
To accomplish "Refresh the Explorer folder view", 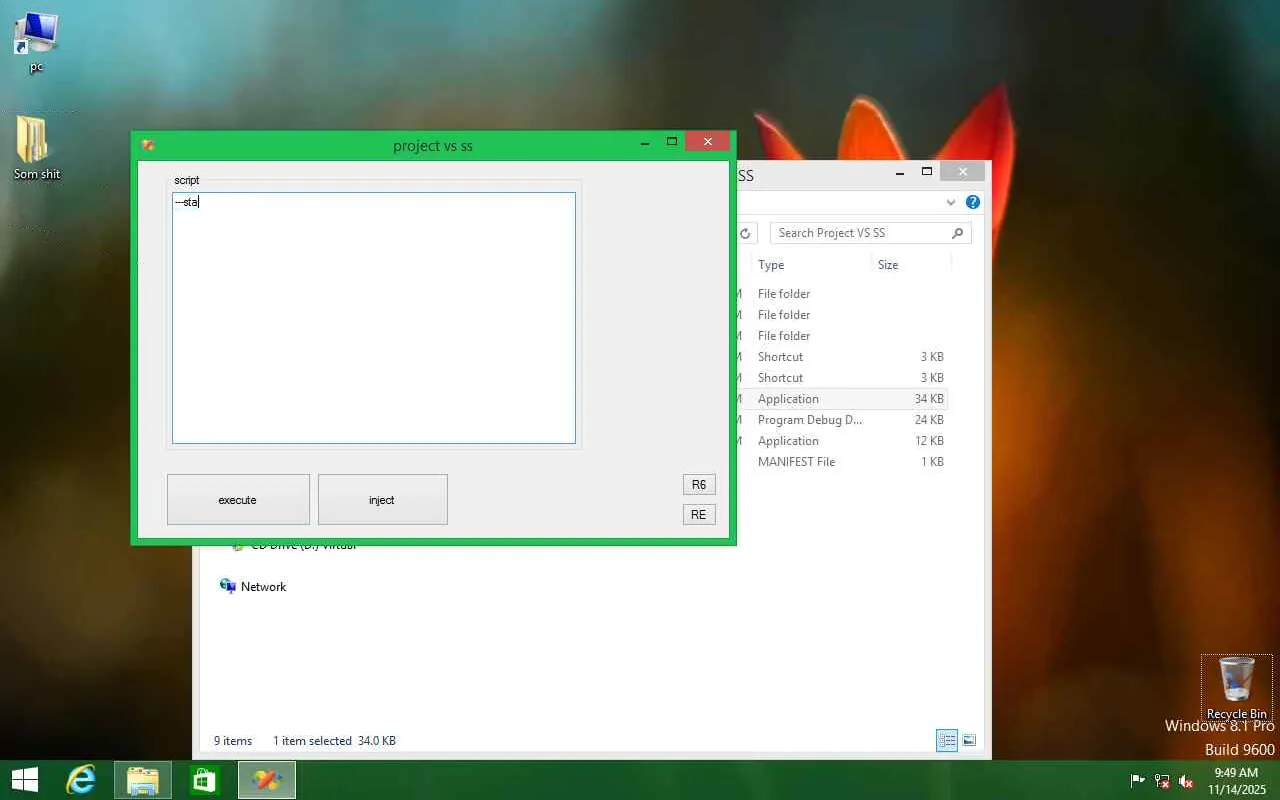I will click(x=746, y=233).
